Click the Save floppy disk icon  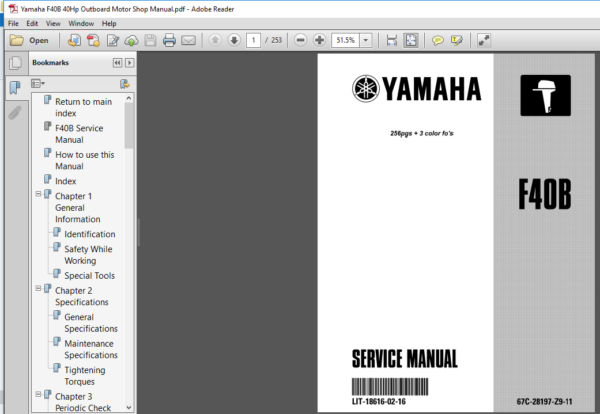[150, 40]
